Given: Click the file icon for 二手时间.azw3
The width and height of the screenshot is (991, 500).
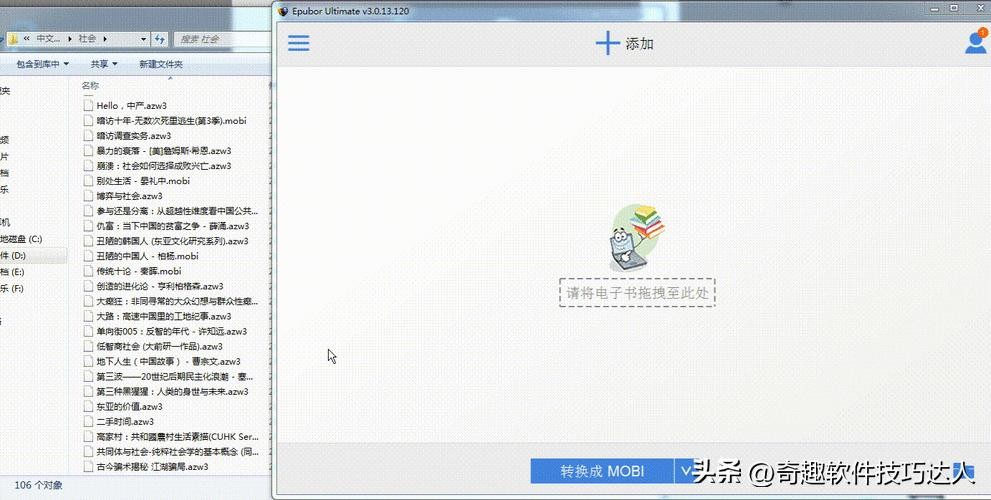Looking at the screenshot, I should pos(88,421).
